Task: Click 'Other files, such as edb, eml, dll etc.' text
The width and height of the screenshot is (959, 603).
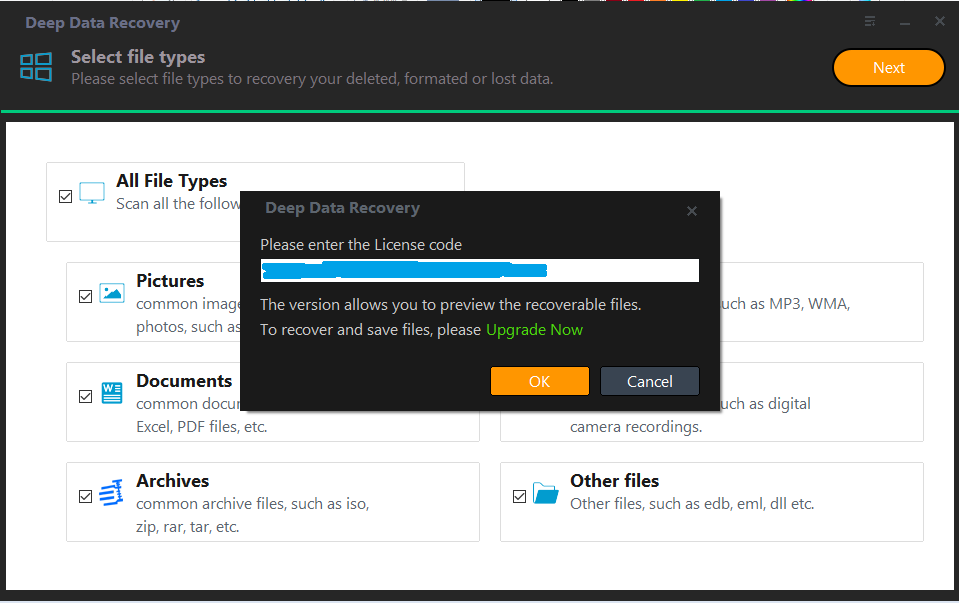Action: tap(692, 504)
